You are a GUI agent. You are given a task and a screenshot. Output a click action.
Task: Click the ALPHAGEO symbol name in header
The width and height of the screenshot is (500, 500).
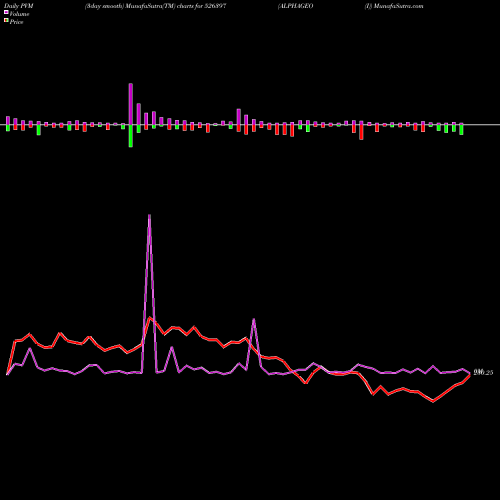coord(296,6)
